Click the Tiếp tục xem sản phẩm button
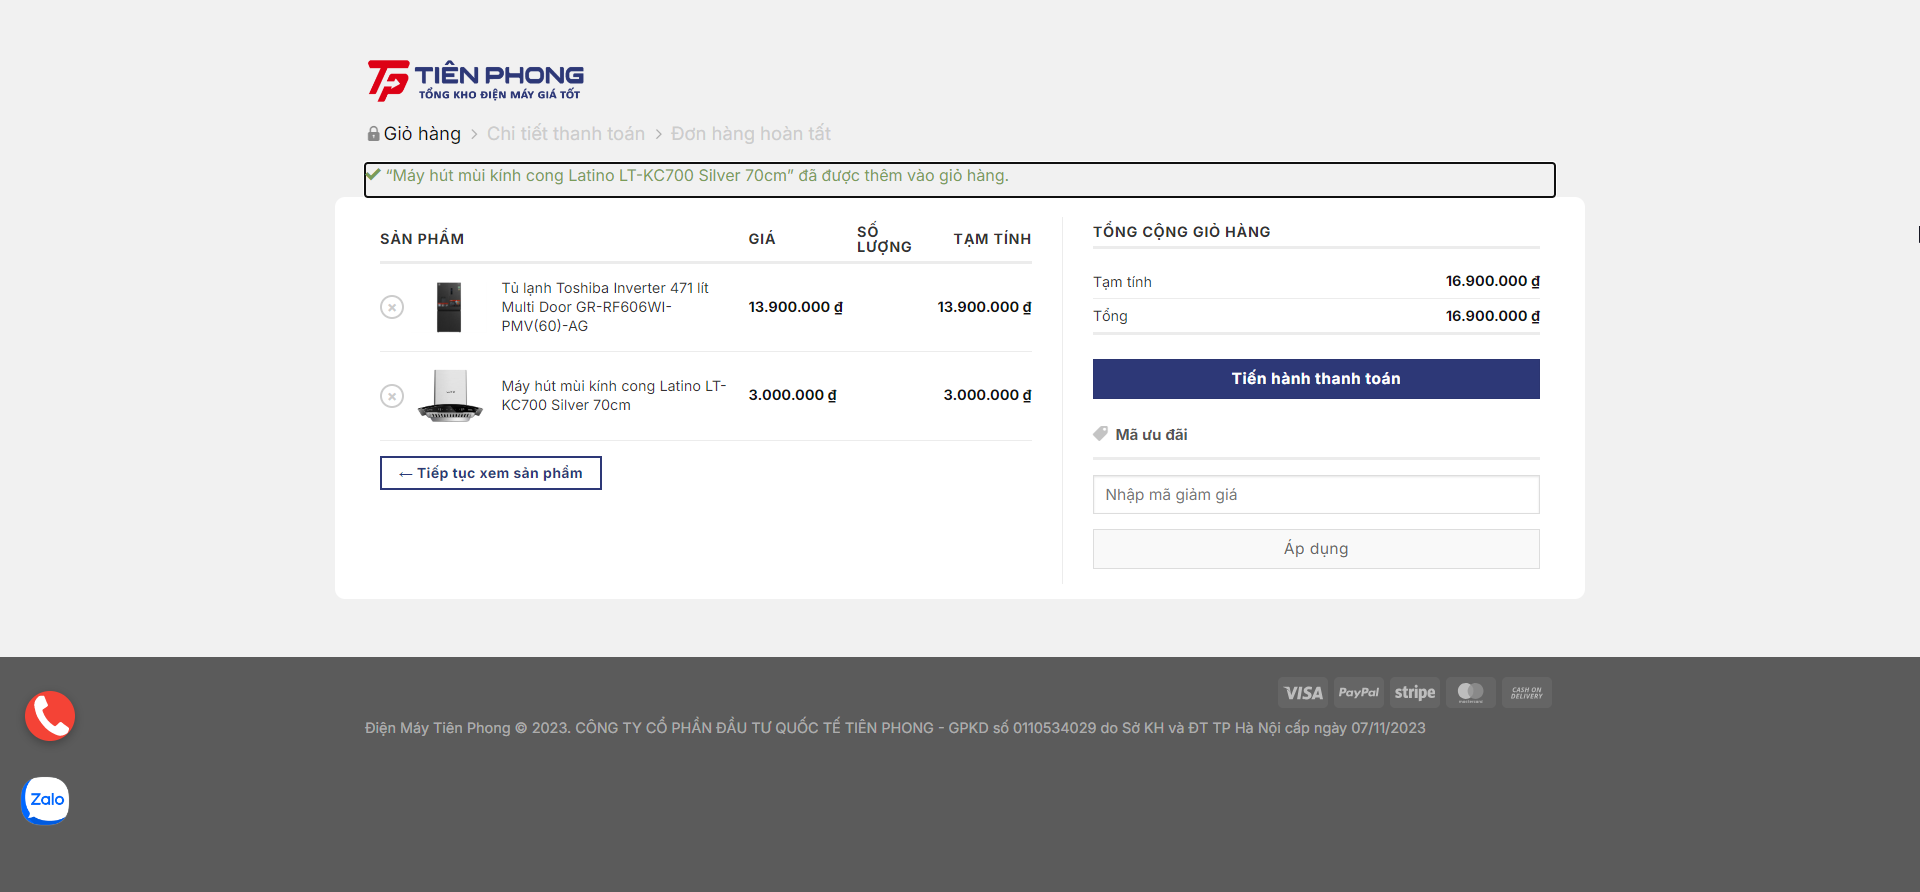This screenshot has height=892, width=1920. 490,473
